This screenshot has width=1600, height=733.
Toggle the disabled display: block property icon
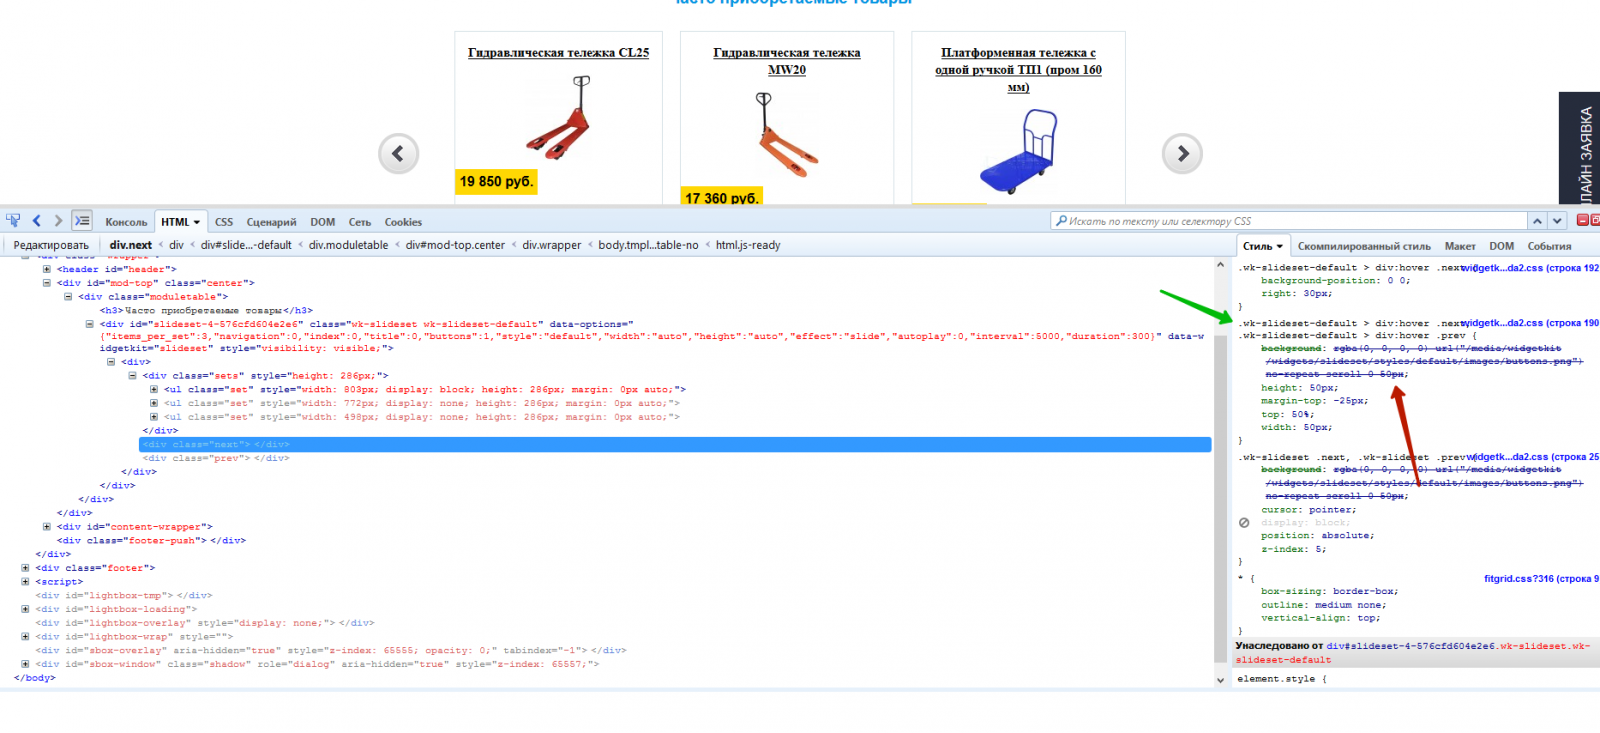tap(1244, 523)
